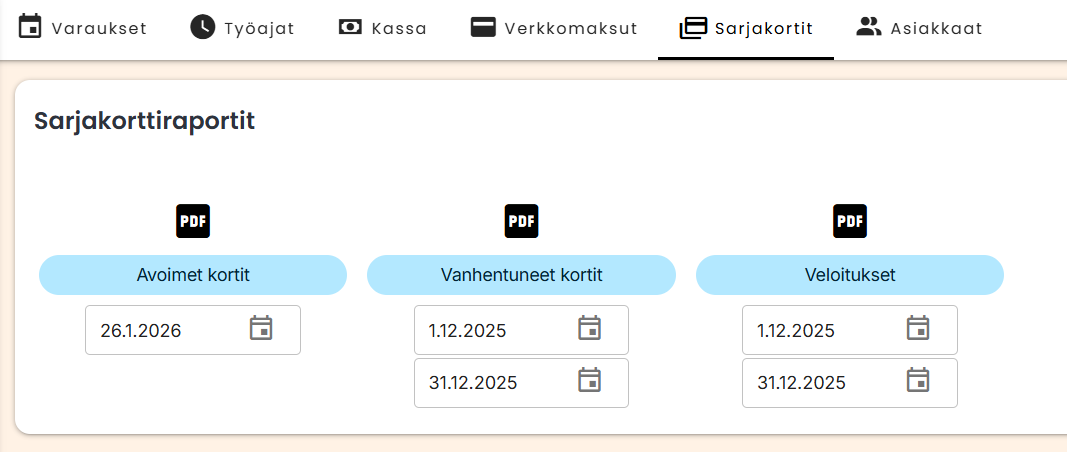The width and height of the screenshot is (1067, 452).
Task: Click the PDF icon above Avoimet kortit
Action: [193, 221]
